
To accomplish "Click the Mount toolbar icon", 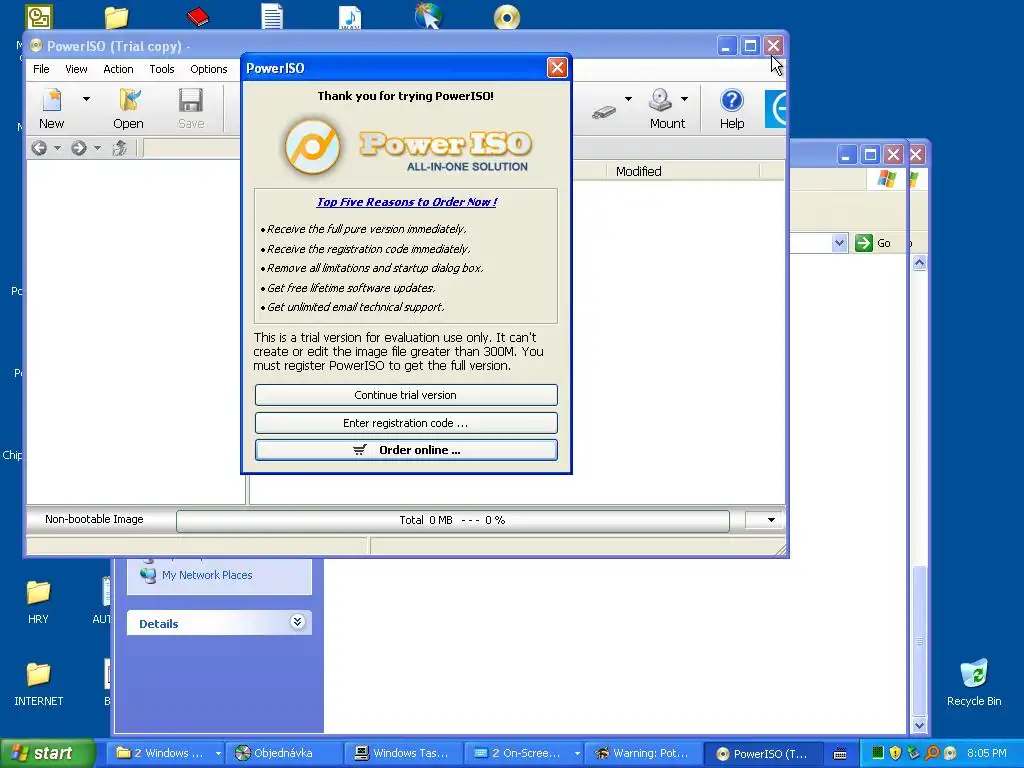I will point(667,108).
